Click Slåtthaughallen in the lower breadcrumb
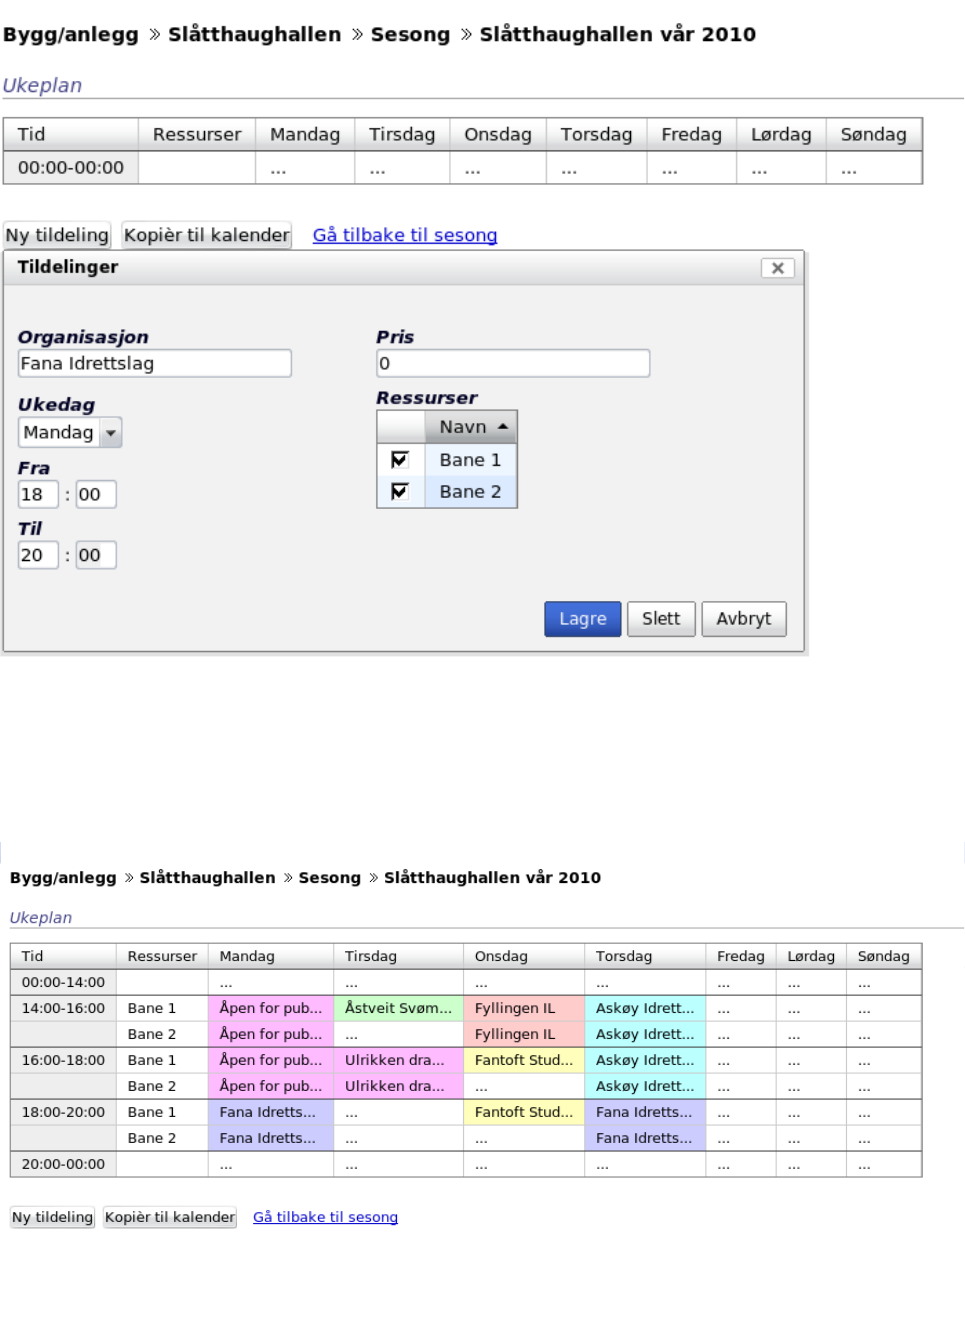The width and height of the screenshot is (965, 1326). coord(207,877)
